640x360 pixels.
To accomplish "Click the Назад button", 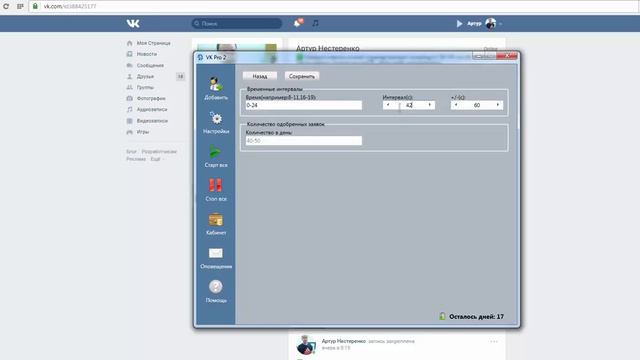I will [260, 76].
